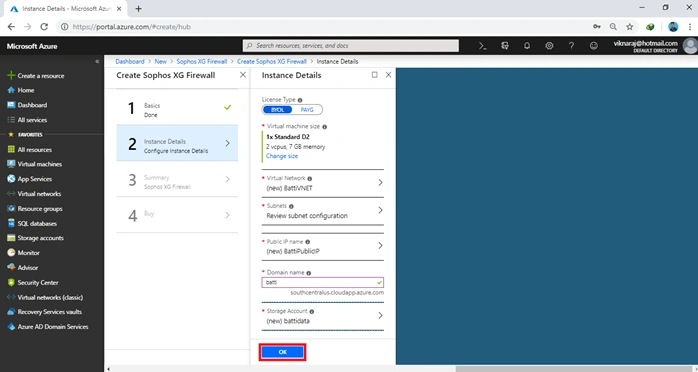Open a new browser tab
This screenshot has width=698, height=372.
[x=138, y=8]
